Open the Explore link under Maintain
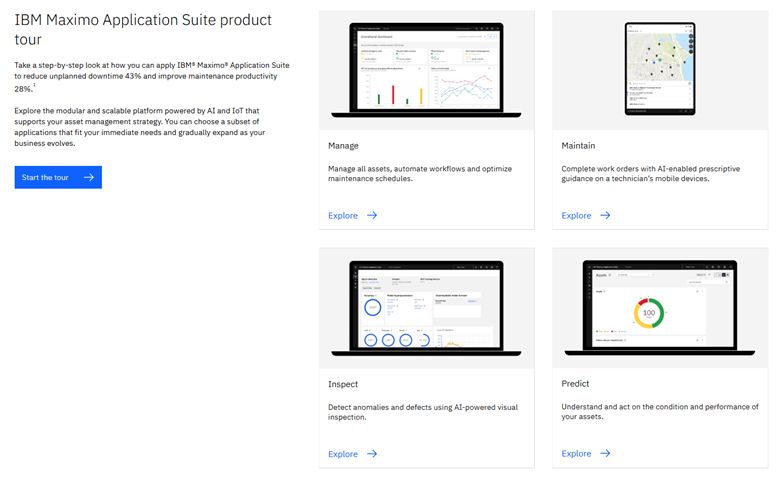The width and height of the screenshot is (780, 489). 576,215
